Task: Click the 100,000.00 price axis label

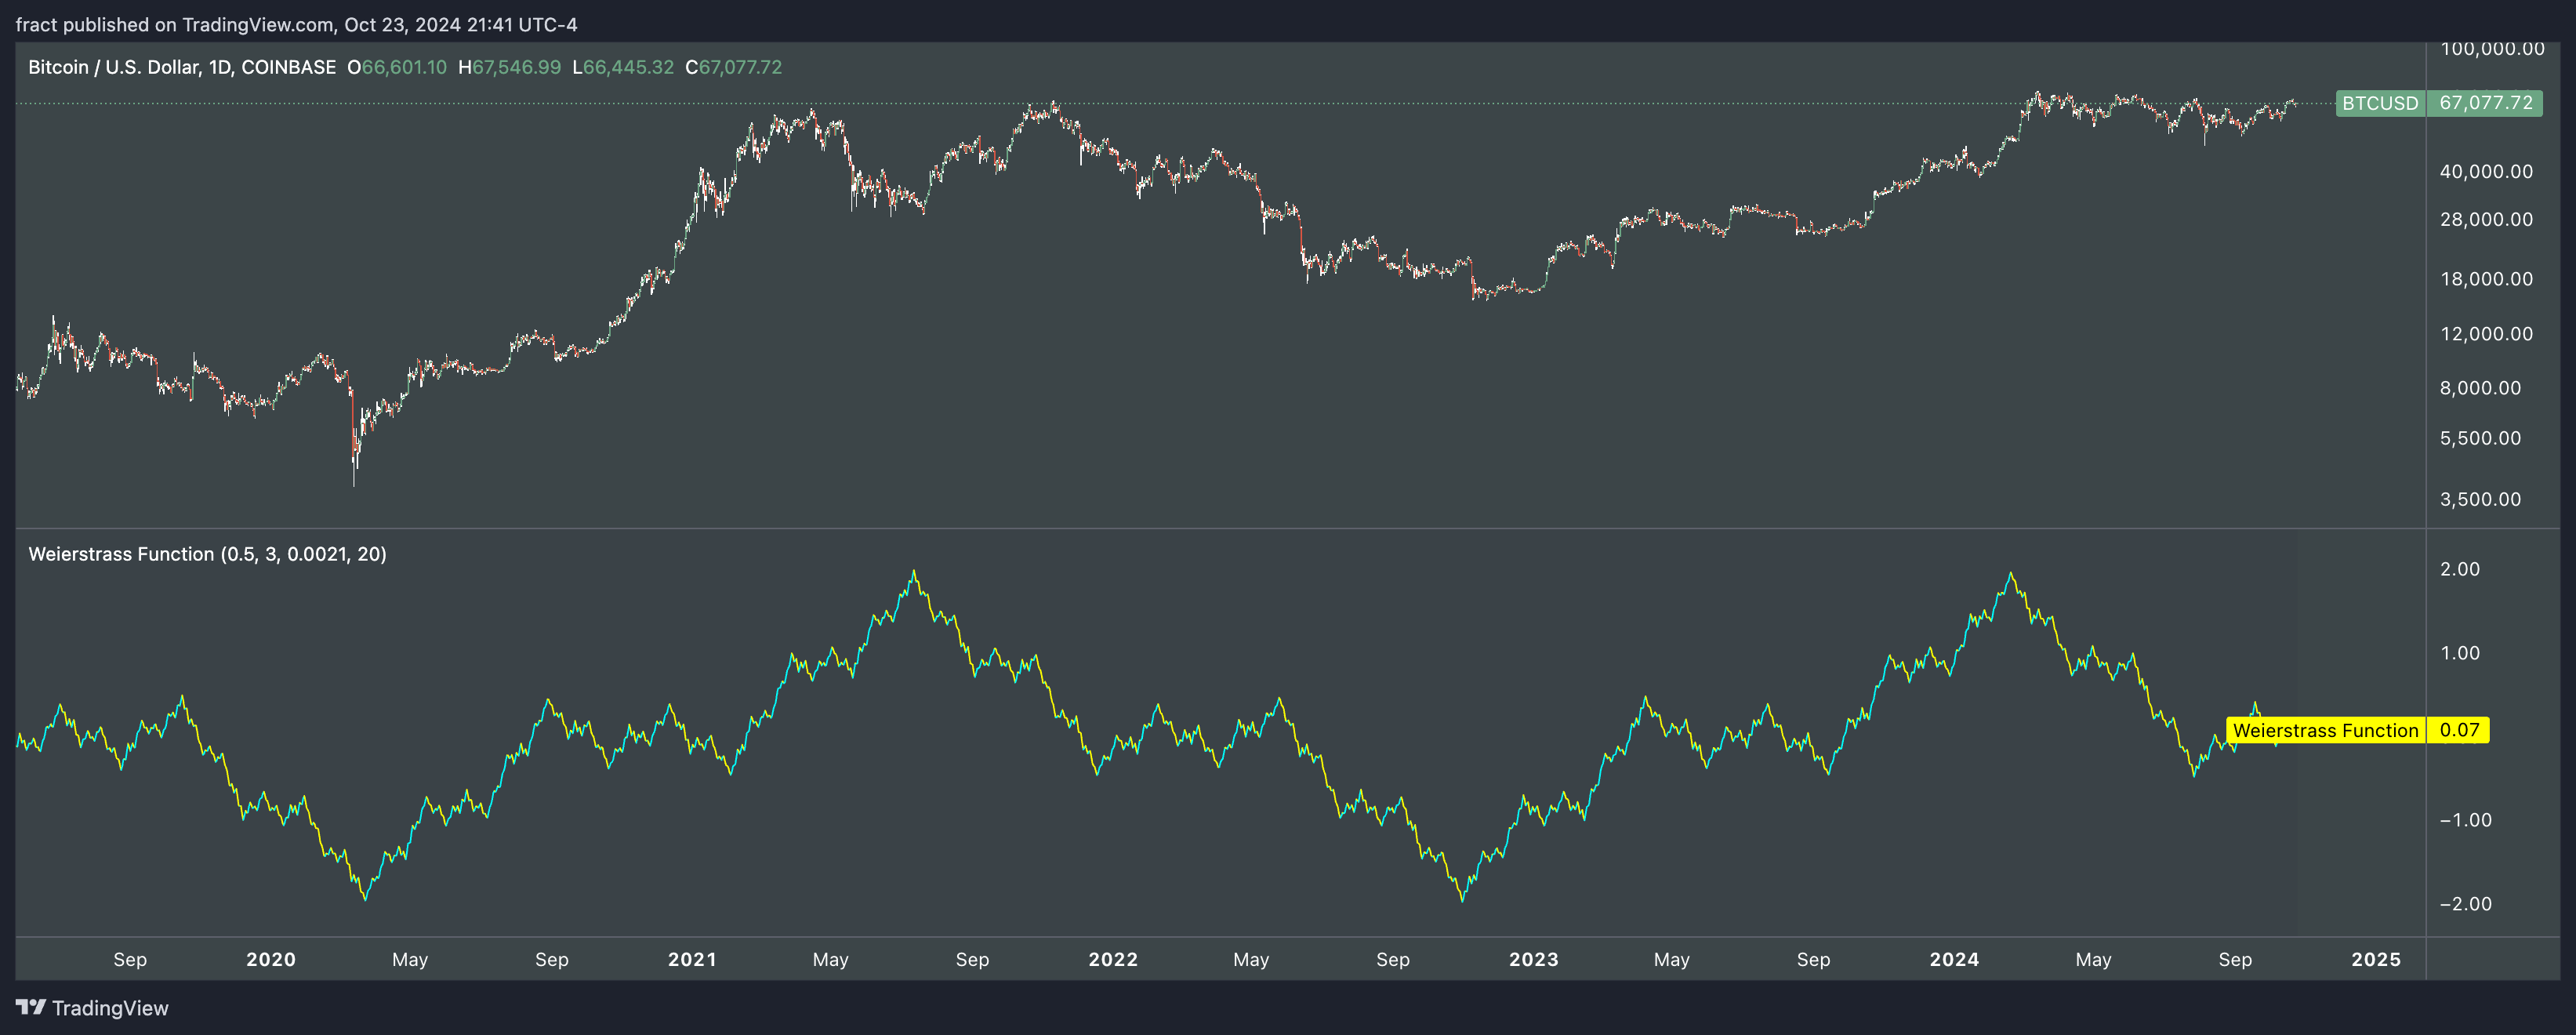Action: [x=2492, y=48]
